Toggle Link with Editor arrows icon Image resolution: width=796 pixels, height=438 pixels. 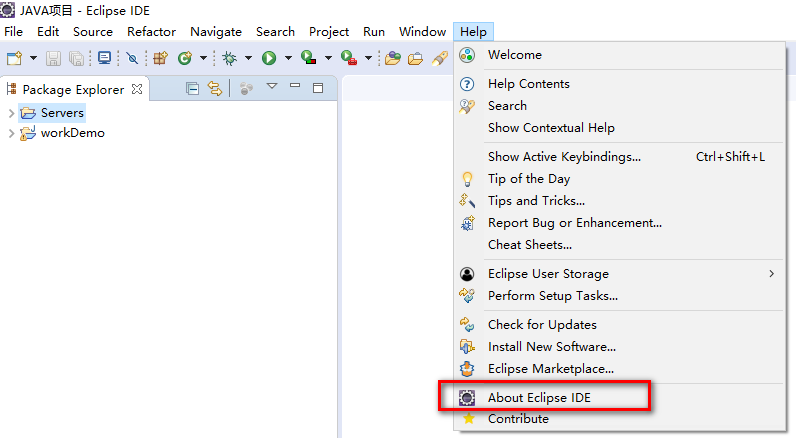(215, 89)
